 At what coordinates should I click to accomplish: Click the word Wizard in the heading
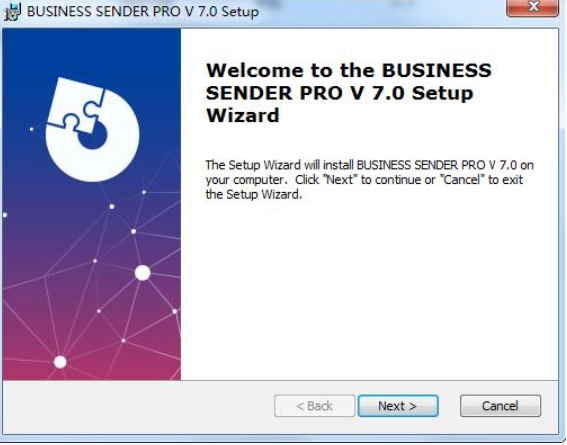243,116
